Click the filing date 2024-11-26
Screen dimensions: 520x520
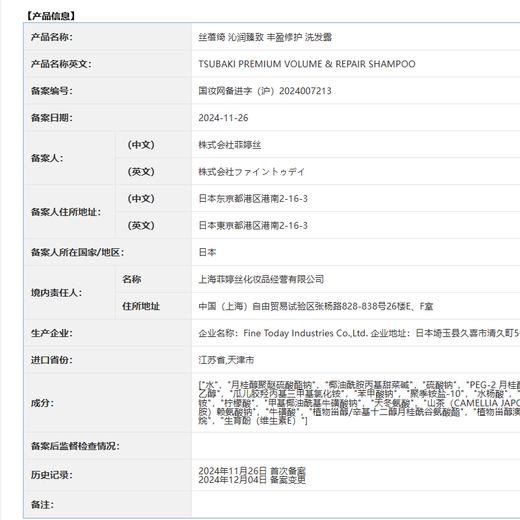pos(223,118)
